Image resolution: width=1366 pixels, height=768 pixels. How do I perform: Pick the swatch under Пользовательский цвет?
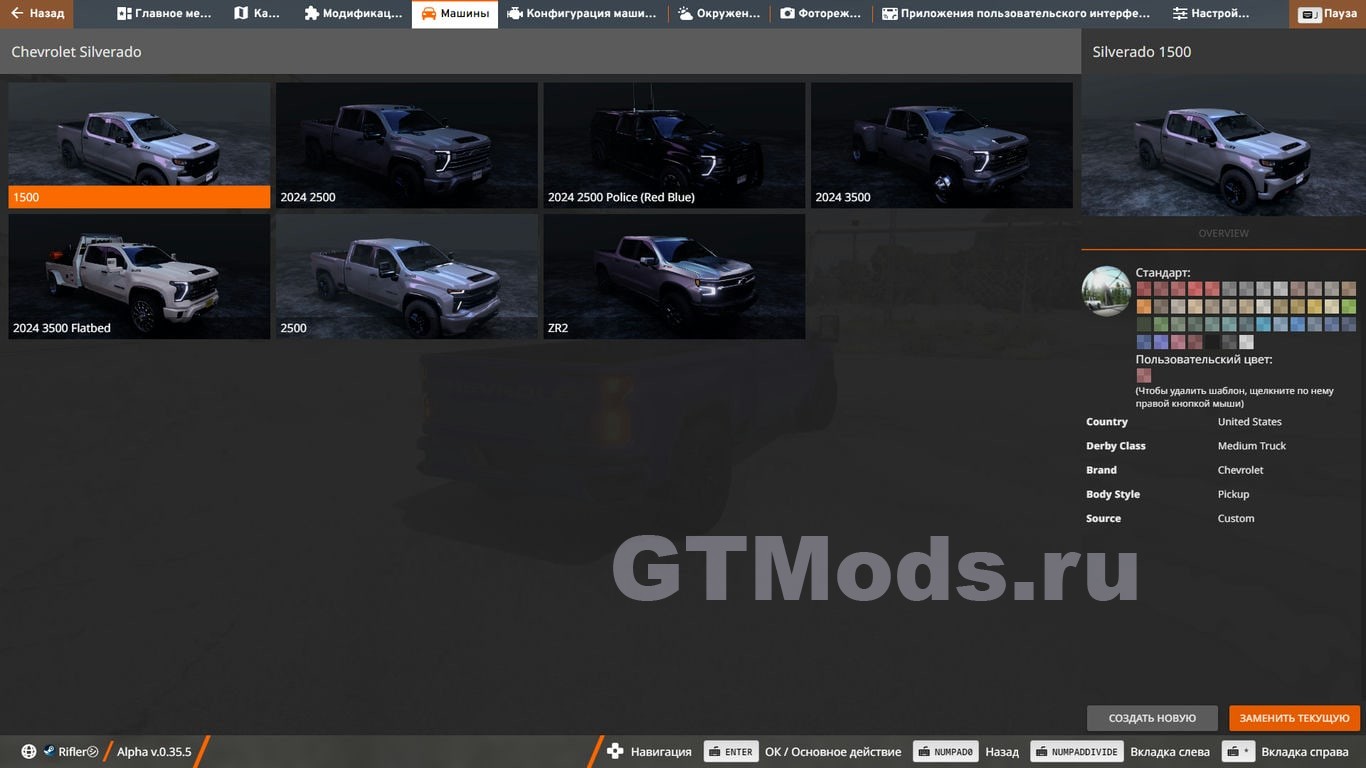pos(1144,376)
